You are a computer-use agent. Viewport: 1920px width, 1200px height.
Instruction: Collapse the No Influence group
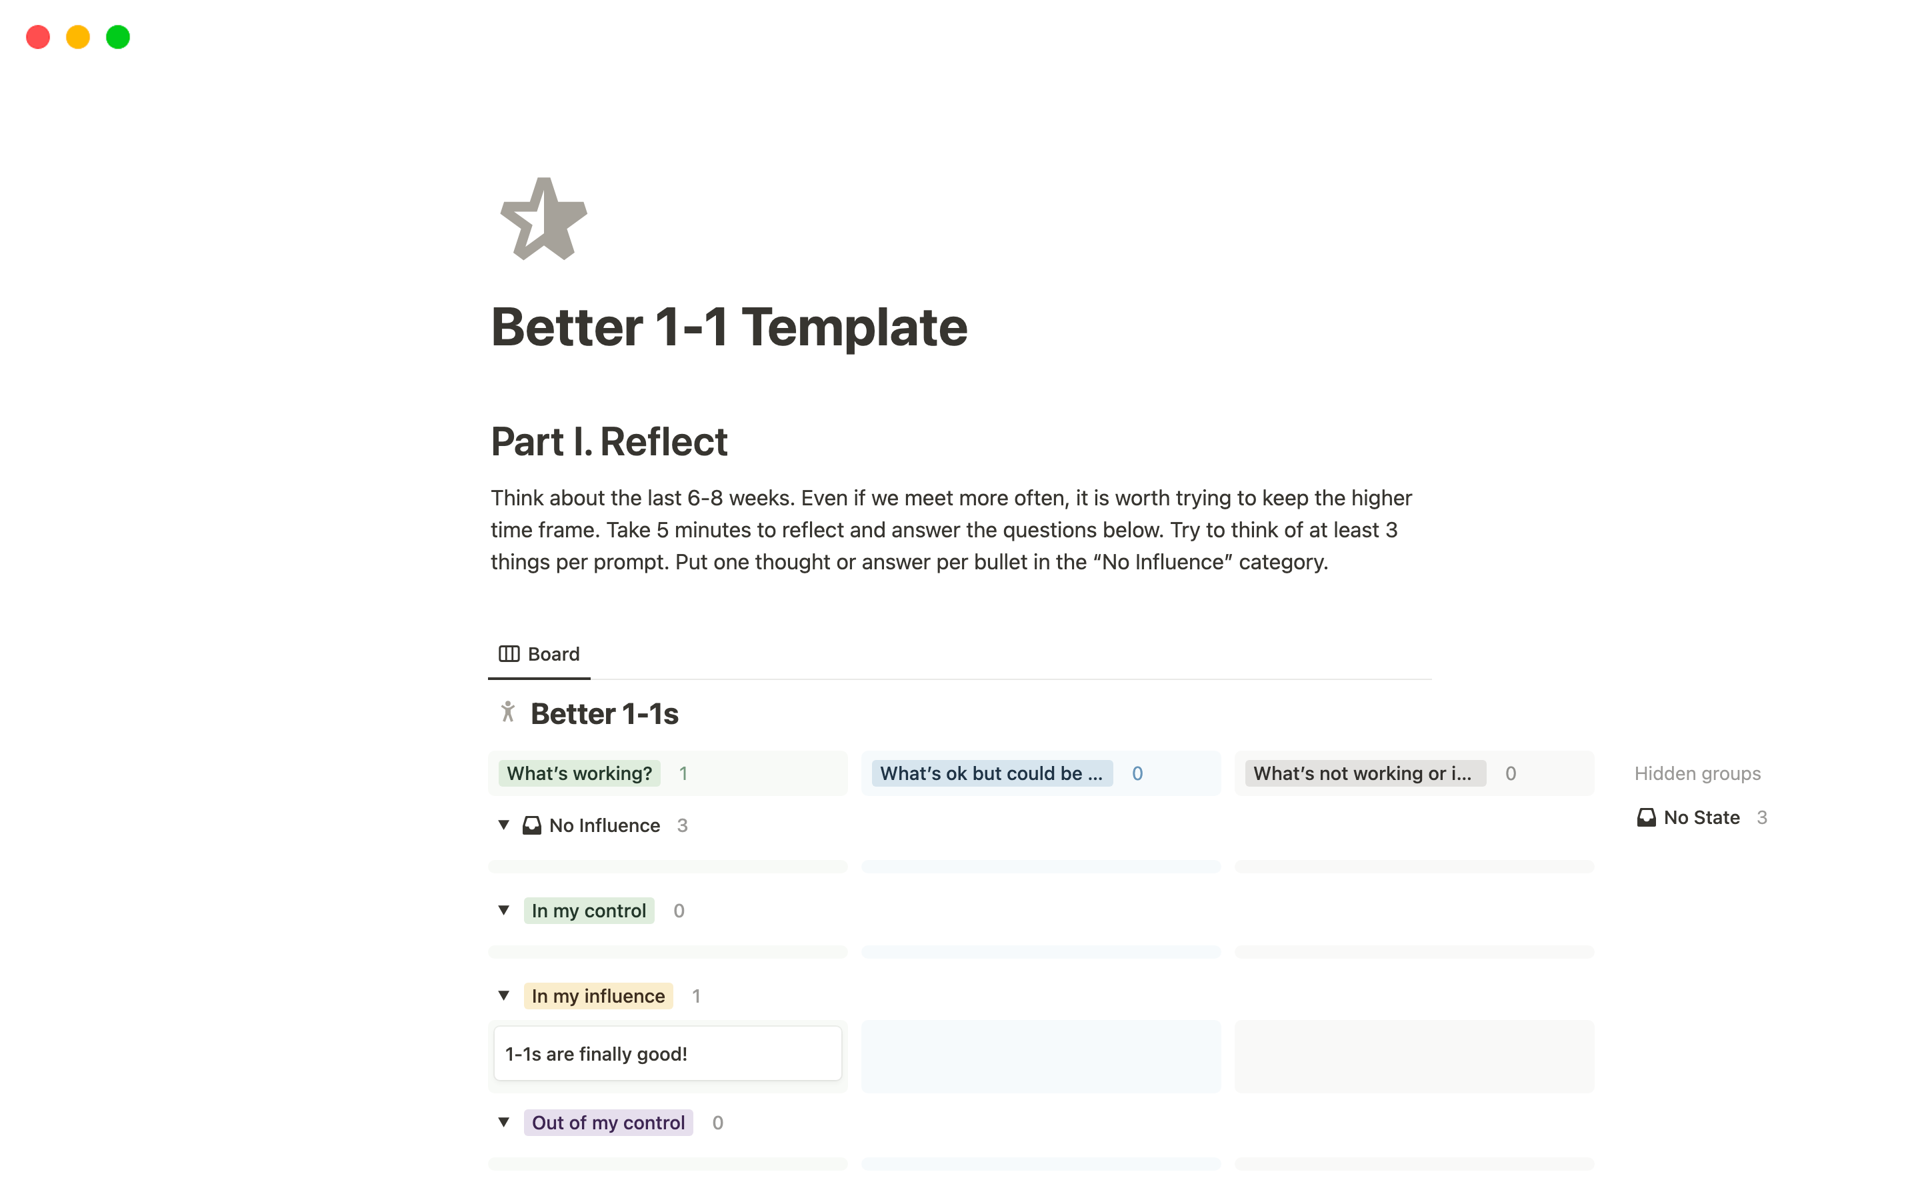[x=504, y=825]
